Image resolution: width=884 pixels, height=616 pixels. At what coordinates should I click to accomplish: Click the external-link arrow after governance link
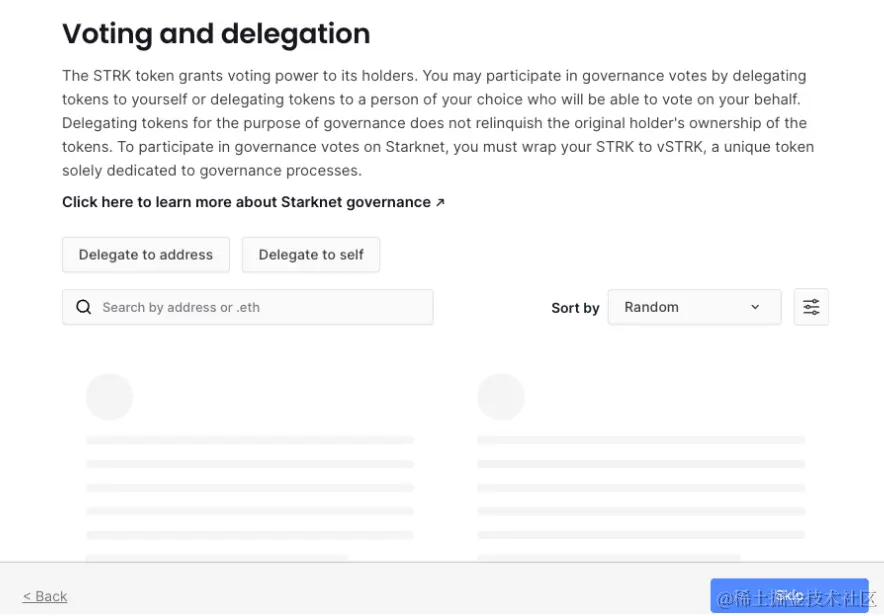click(440, 202)
